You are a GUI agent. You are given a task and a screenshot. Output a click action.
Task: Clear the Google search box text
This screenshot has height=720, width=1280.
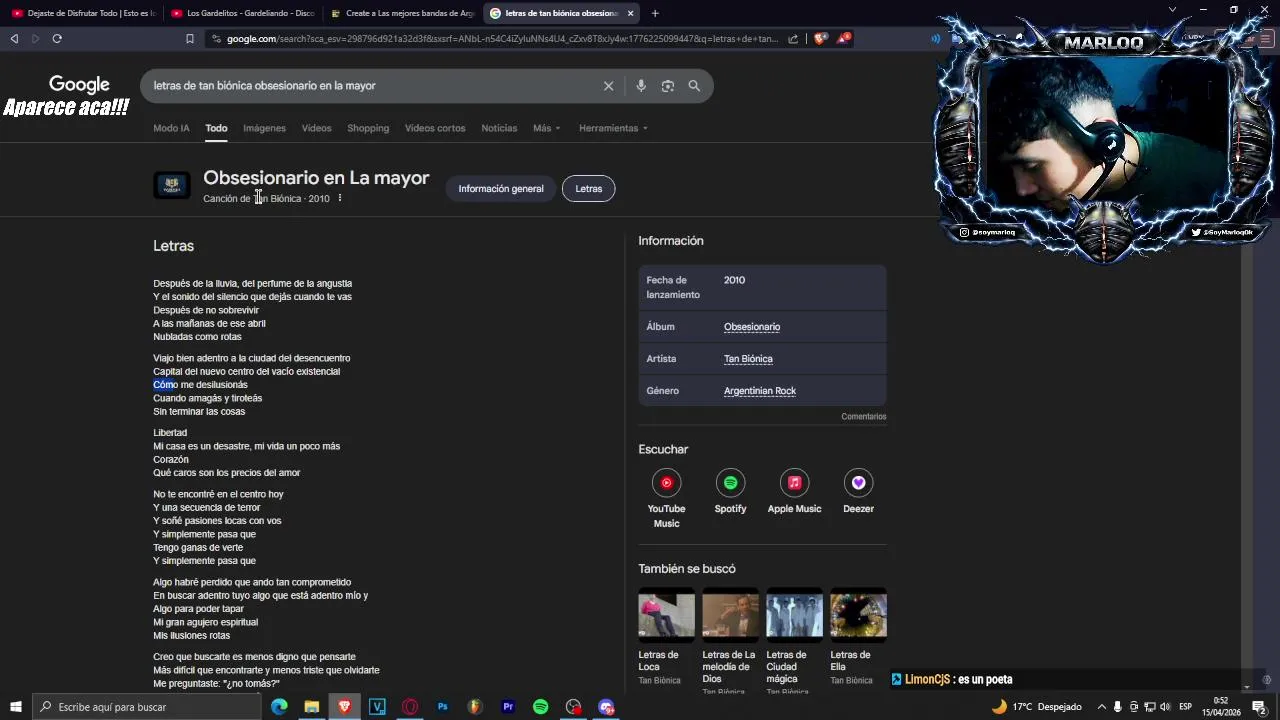pyautogui.click(x=608, y=86)
